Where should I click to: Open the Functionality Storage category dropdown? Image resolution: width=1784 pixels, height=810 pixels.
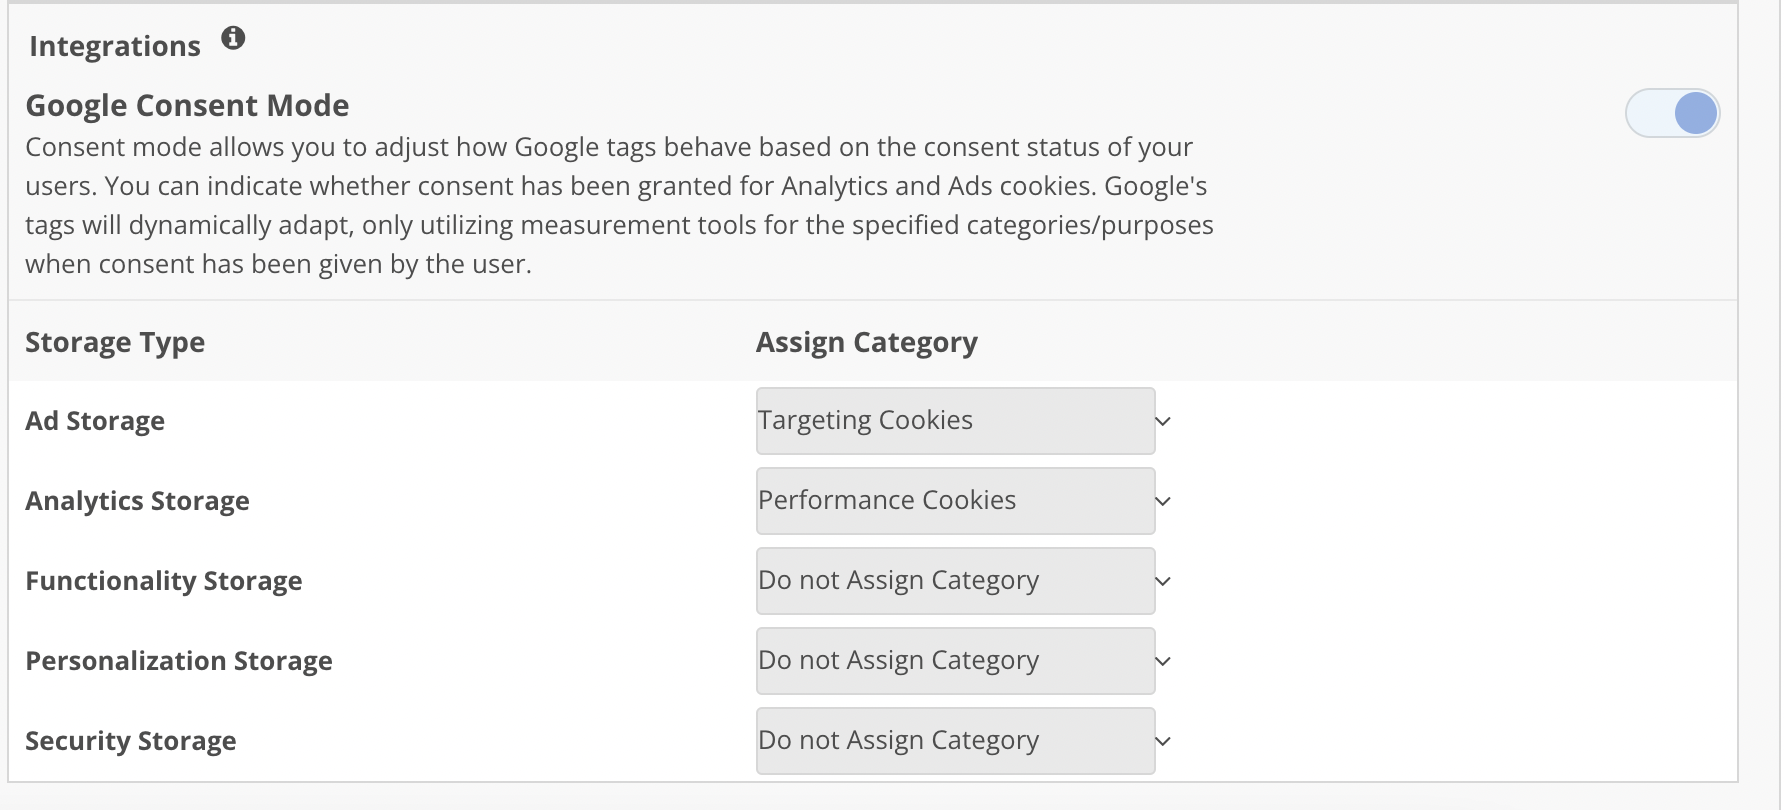[x=955, y=581]
